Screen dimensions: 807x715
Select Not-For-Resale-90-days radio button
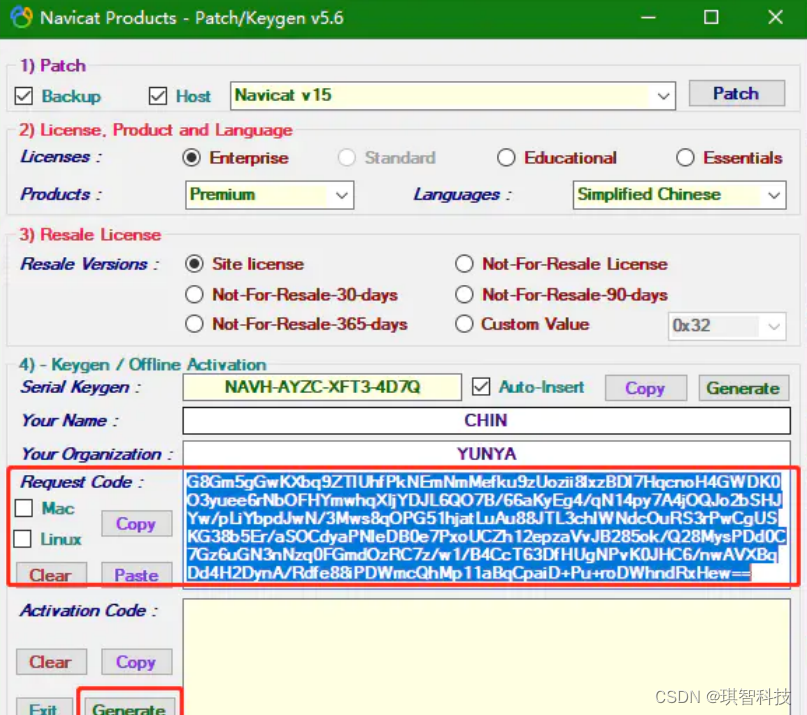[x=464, y=294]
